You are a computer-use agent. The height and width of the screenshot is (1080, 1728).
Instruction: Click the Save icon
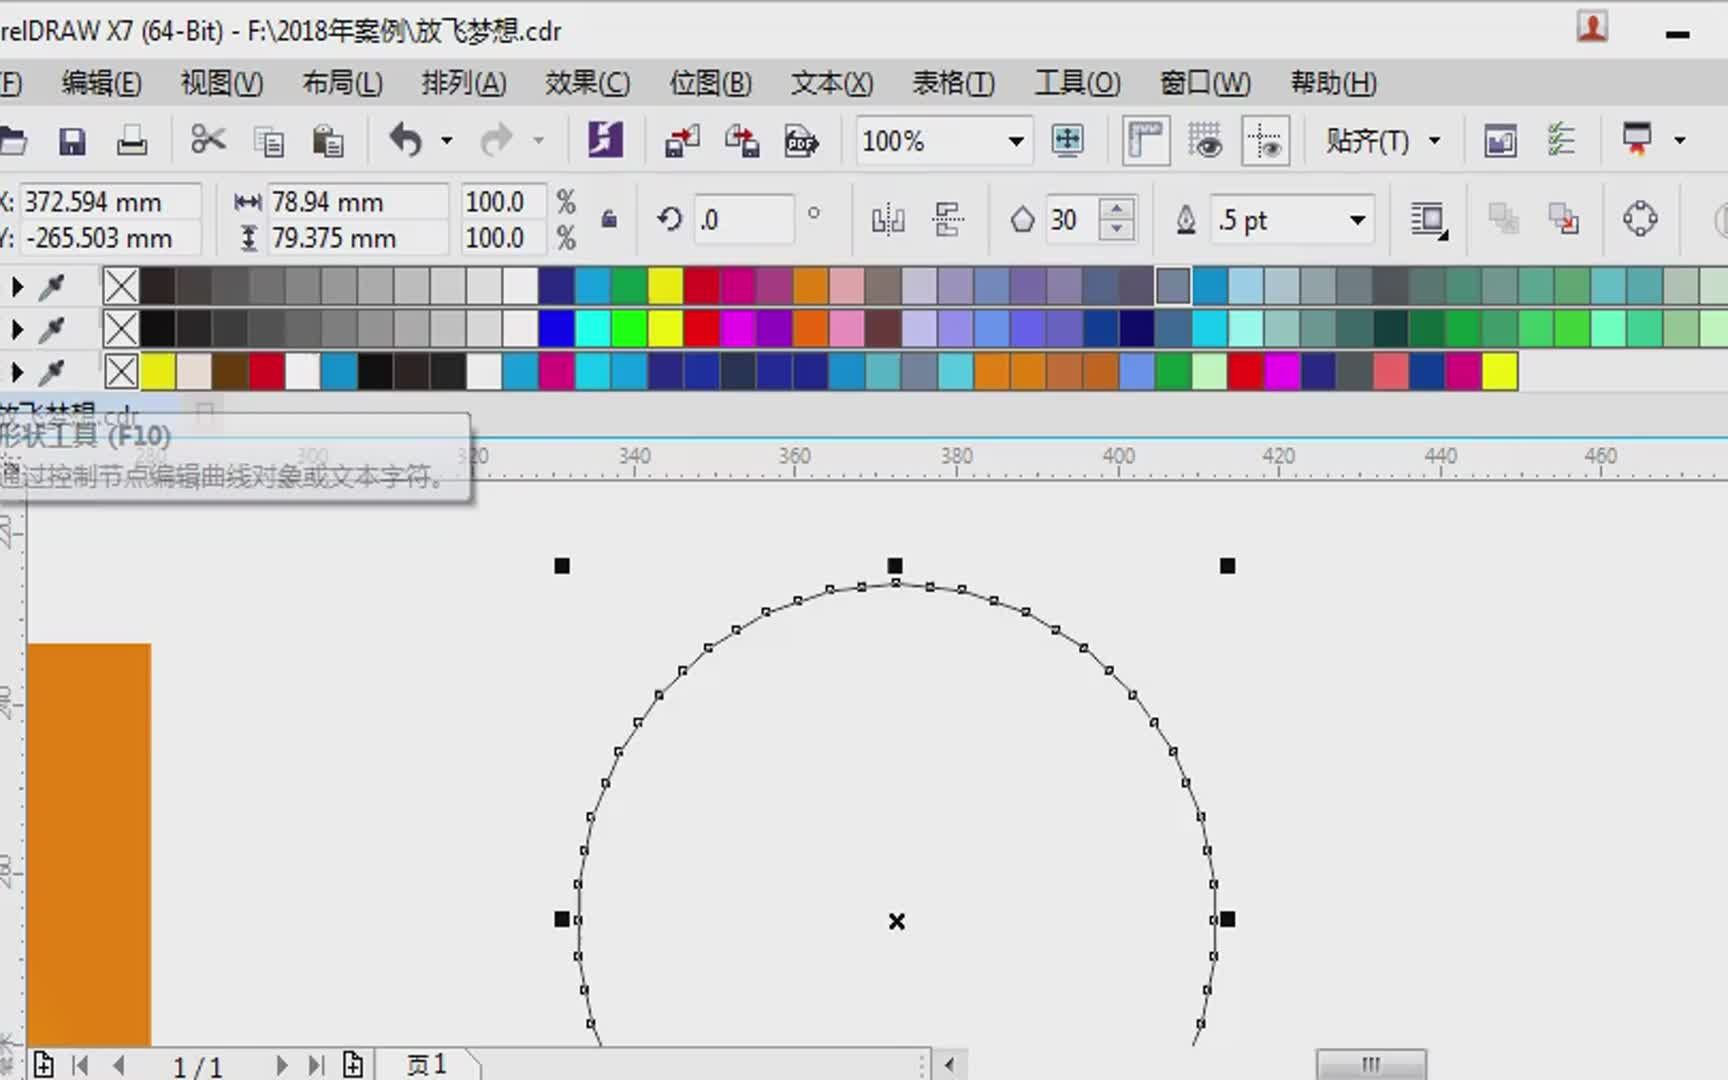[x=72, y=141]
